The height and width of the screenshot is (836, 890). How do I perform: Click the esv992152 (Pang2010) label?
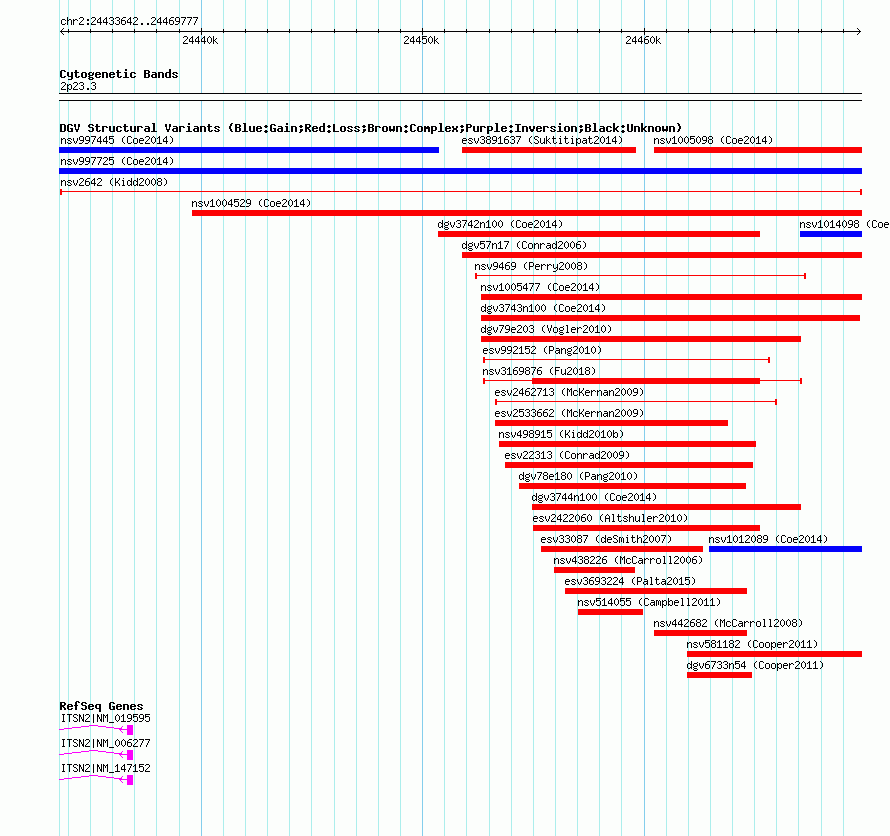coord(542,350)
